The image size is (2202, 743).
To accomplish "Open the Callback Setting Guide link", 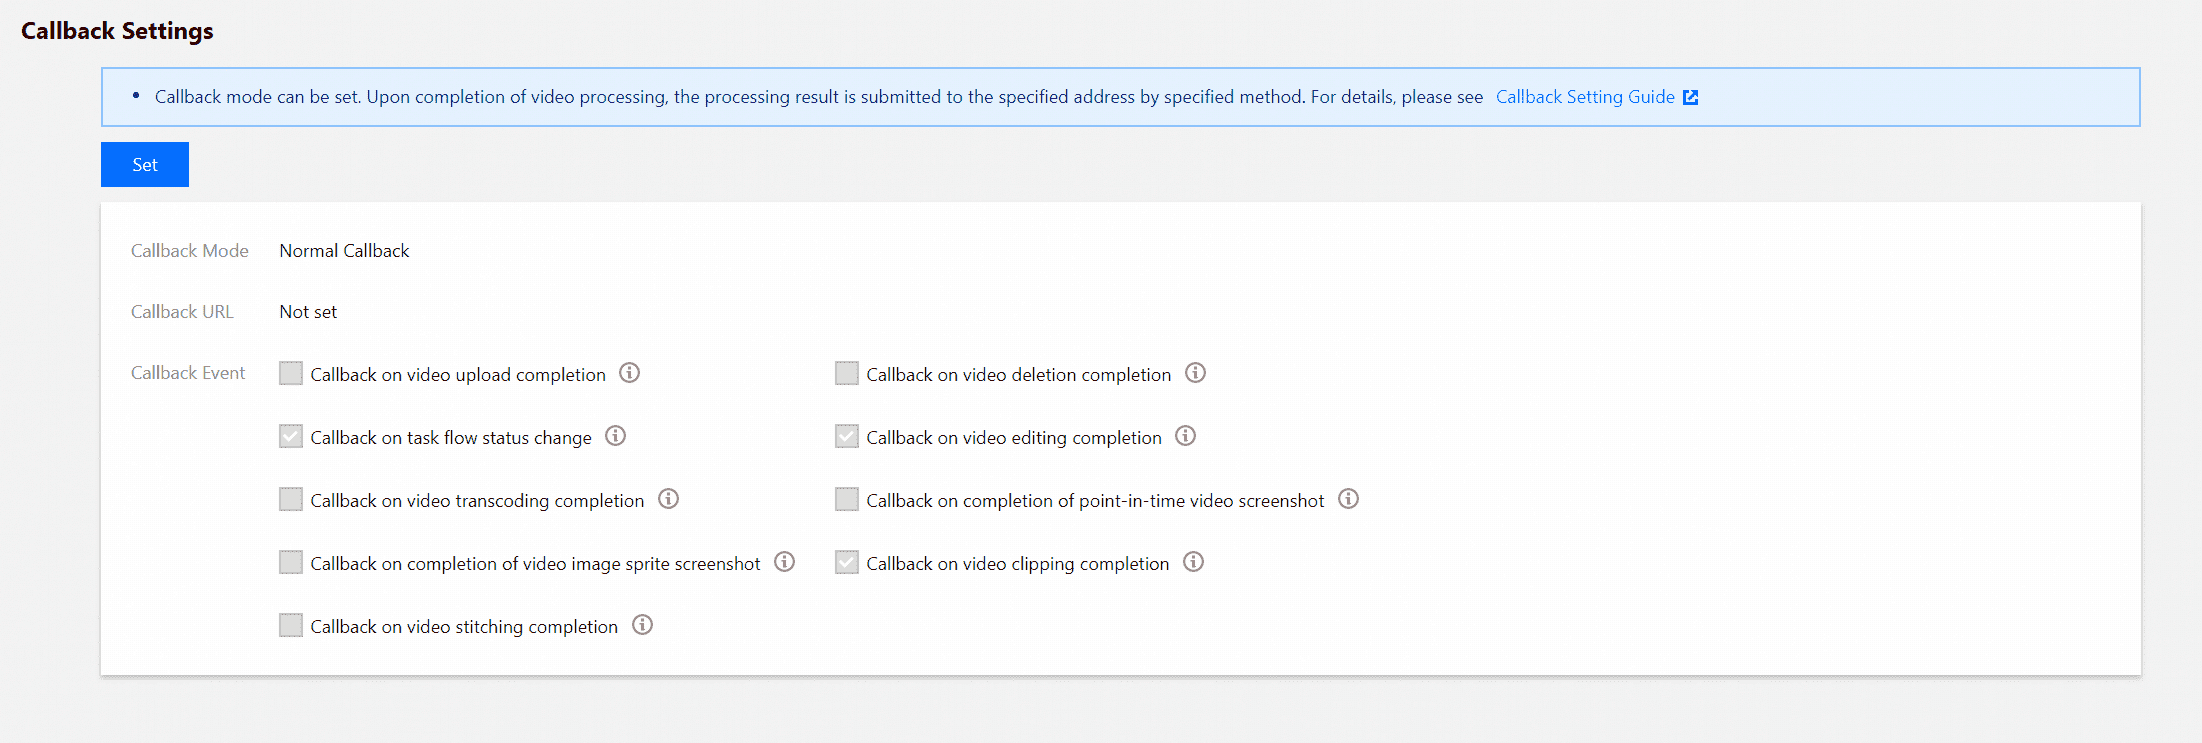I will 1584,97.
